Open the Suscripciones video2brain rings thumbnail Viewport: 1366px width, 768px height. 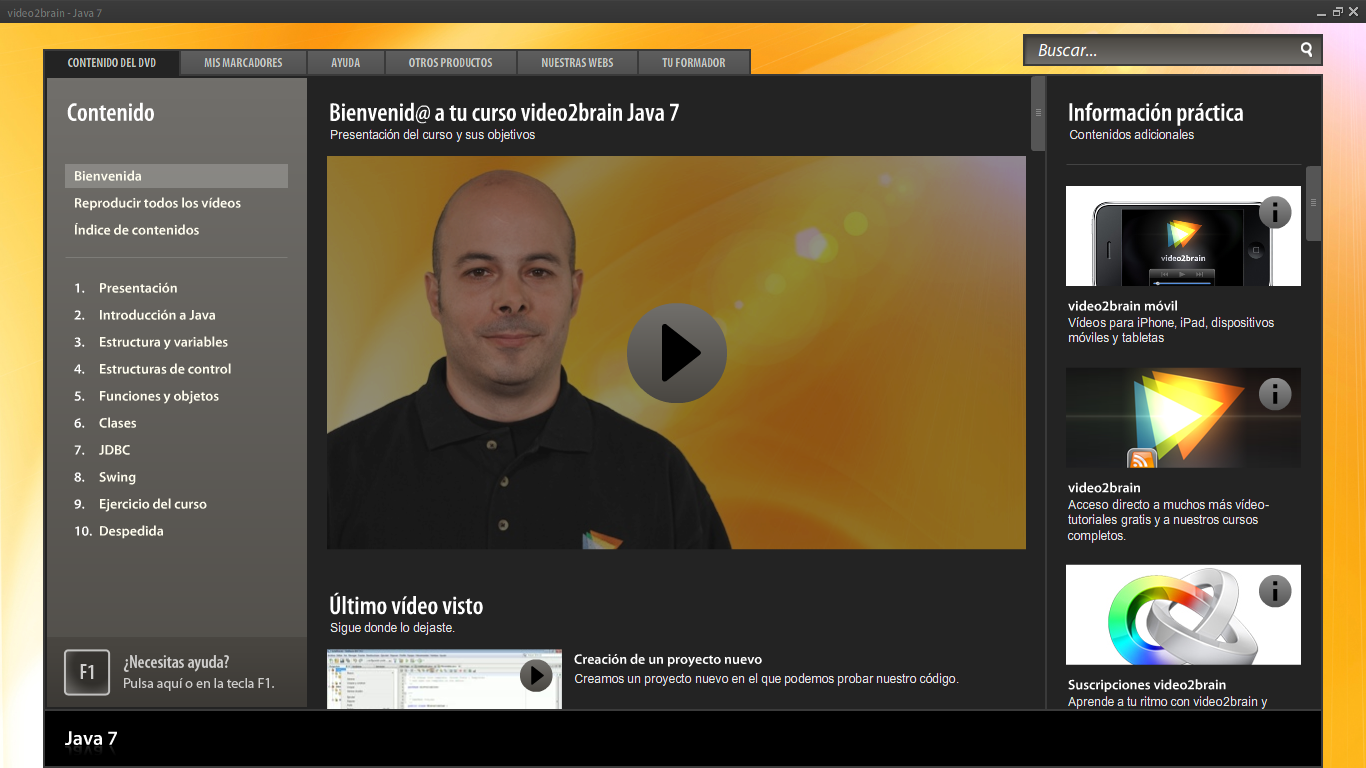click(x=1183, y=615)
